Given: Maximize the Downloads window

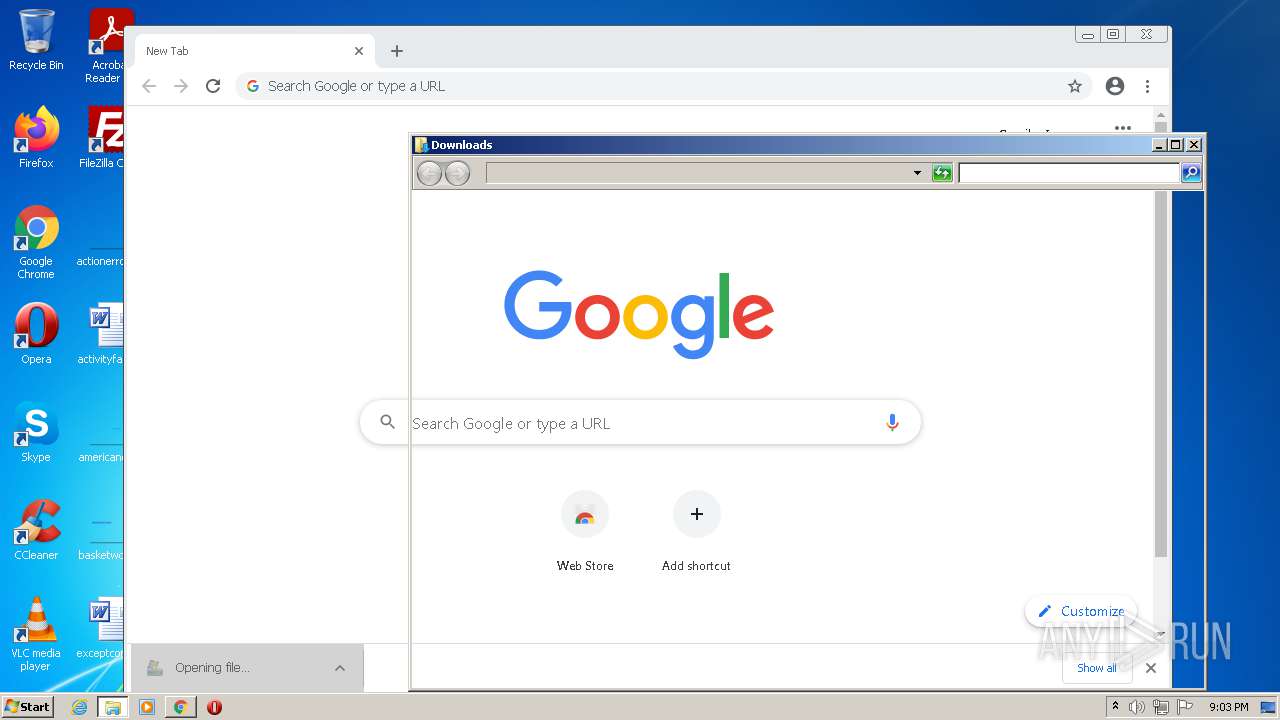Looking at the screenshot, I should pyautogui.click(x=1176, y=145).
